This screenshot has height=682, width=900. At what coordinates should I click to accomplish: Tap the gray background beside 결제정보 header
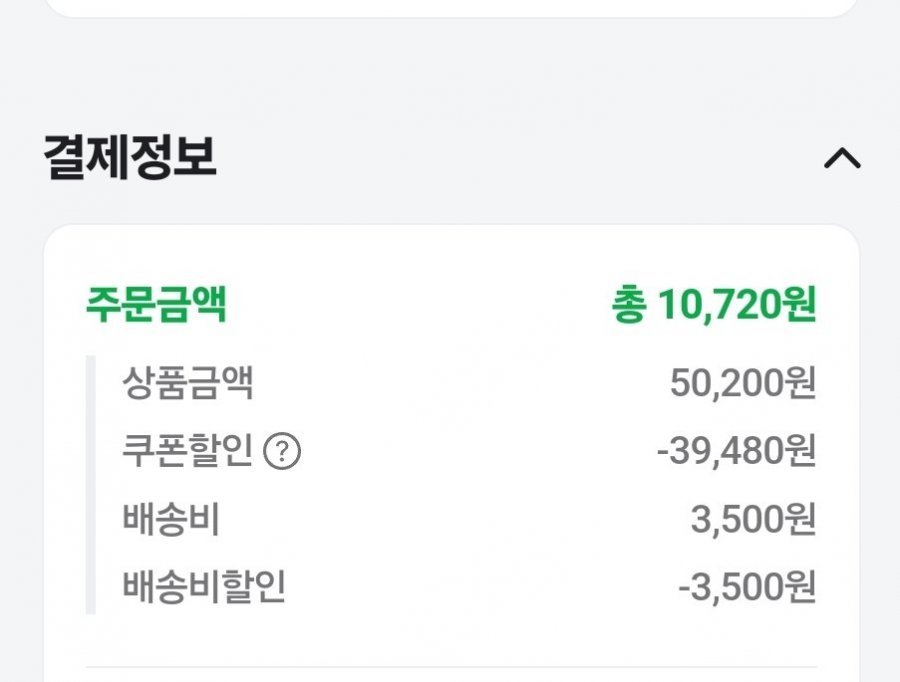pyautogui.click(x=517, y=158)
